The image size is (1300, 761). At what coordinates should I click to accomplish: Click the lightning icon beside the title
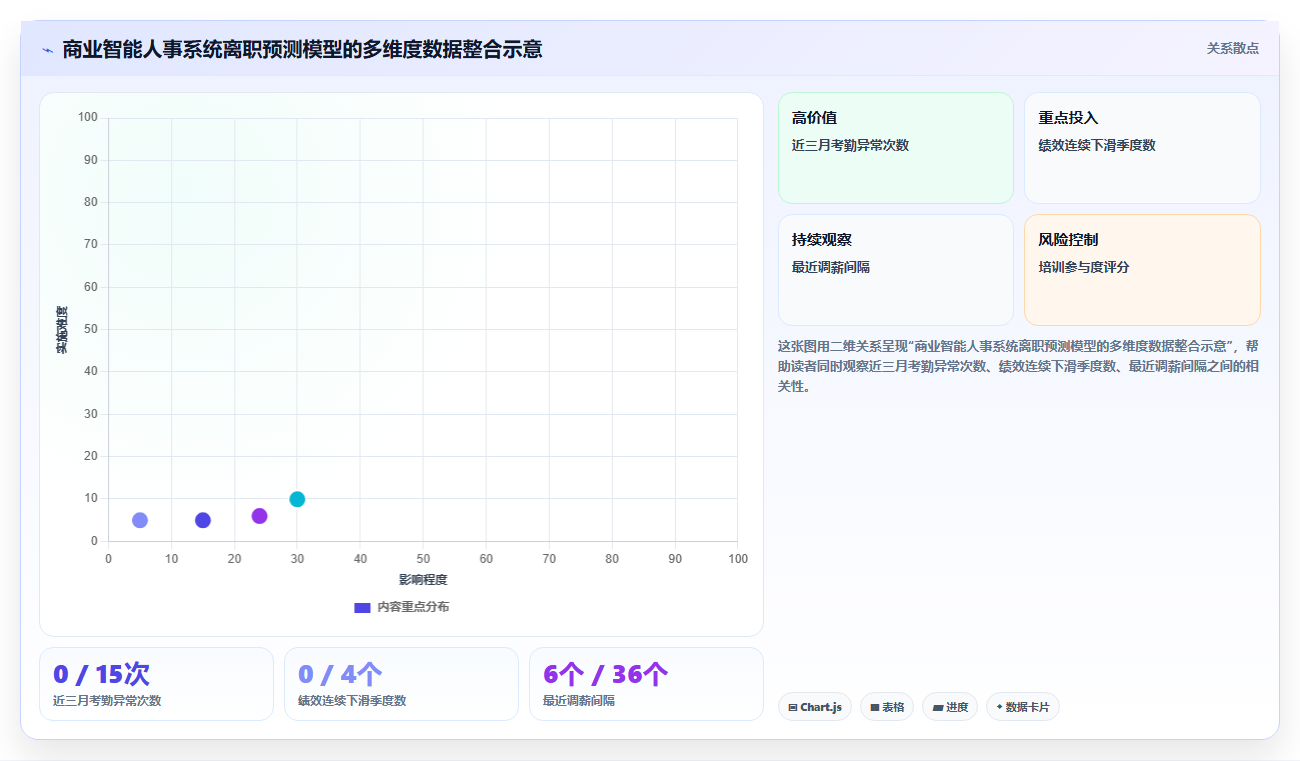coord(47,50)
